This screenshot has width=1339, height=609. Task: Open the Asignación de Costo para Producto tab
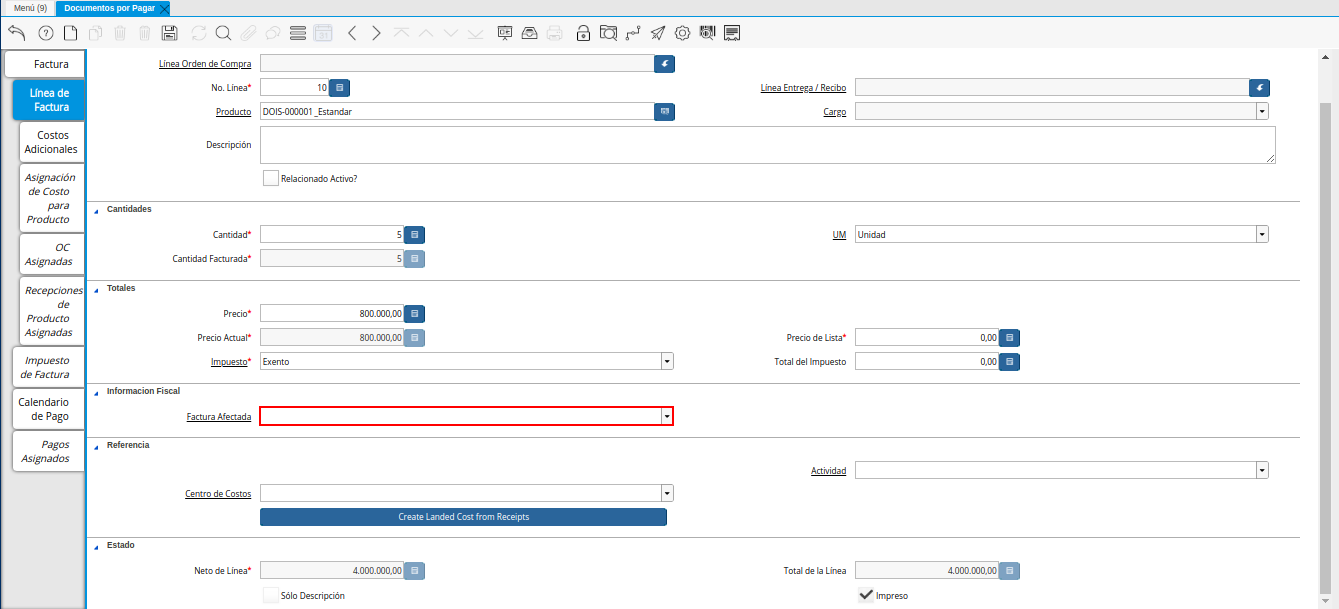(51, 198)
